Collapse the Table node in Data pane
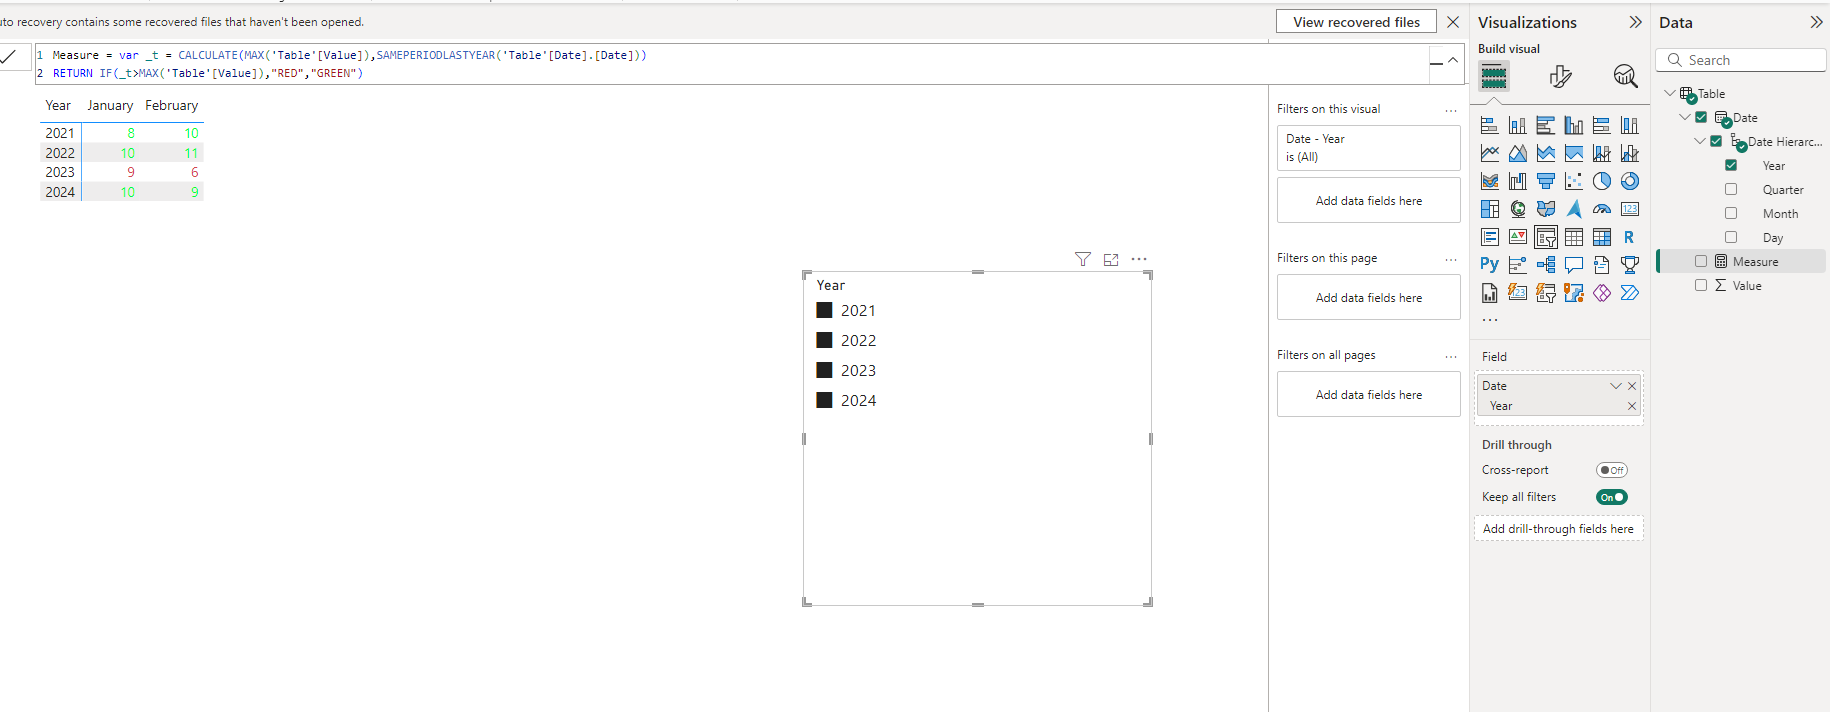The height and width of the screenshot is (712, 1830). [x=1670, y=93]
